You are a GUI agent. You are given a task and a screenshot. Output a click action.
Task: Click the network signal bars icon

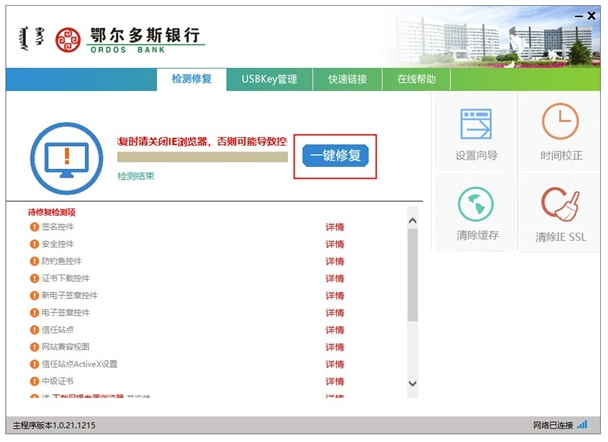point(582,425)
